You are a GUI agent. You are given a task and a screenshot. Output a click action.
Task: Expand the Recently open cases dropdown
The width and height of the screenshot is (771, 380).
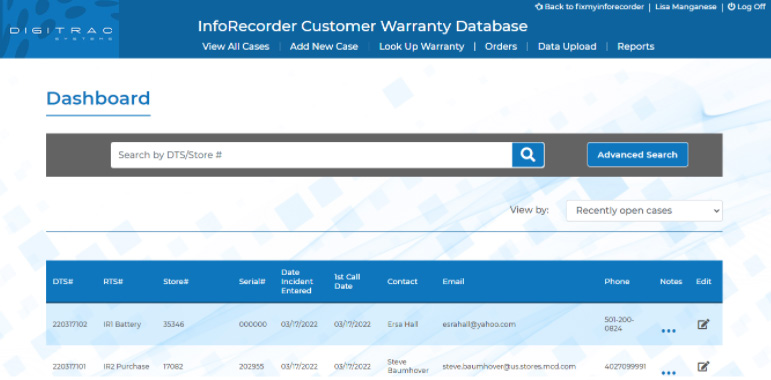[x=644, y=210]
